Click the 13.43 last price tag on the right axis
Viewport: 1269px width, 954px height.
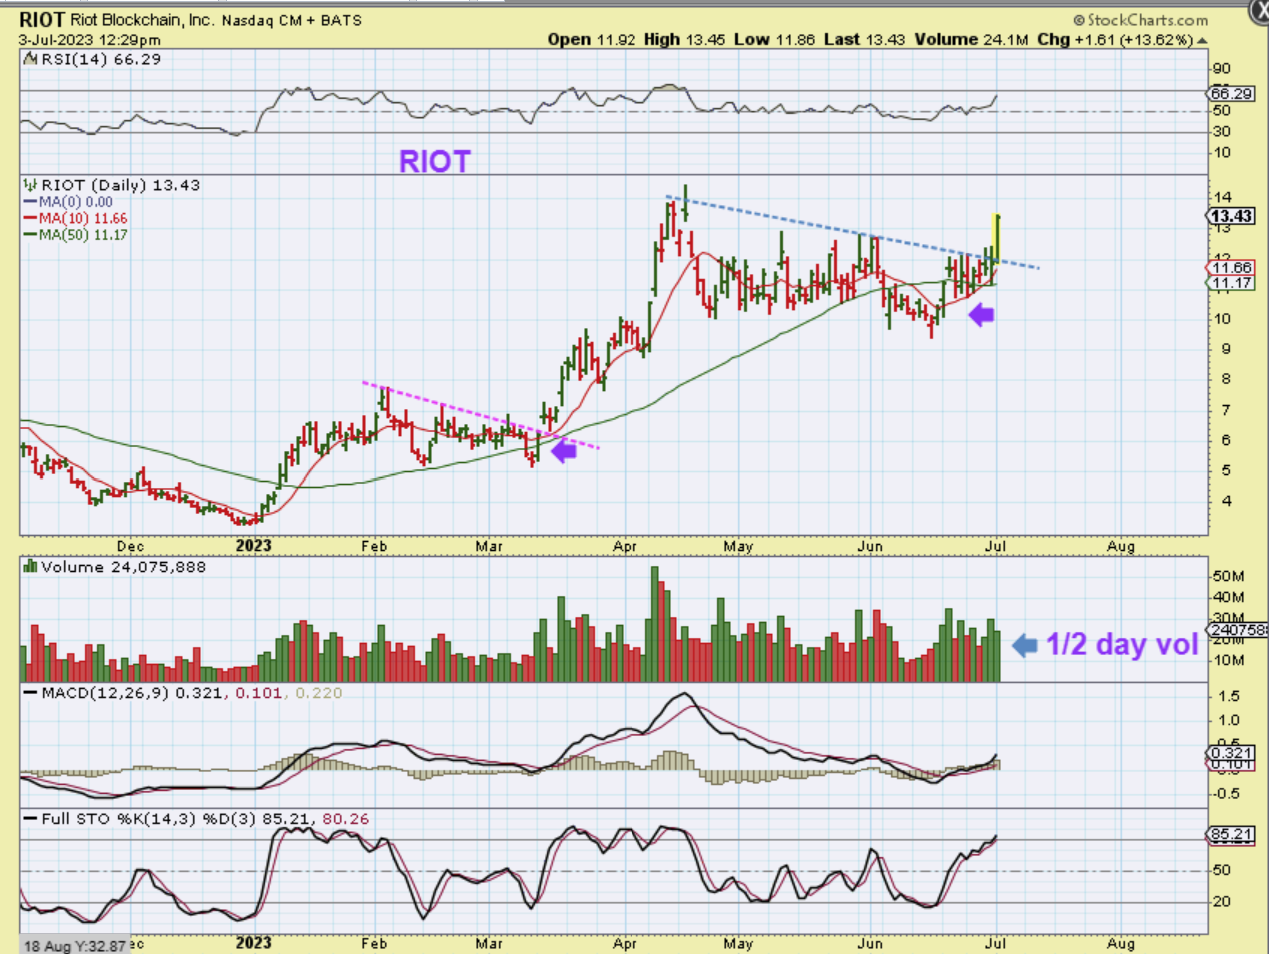[1231, 216]
